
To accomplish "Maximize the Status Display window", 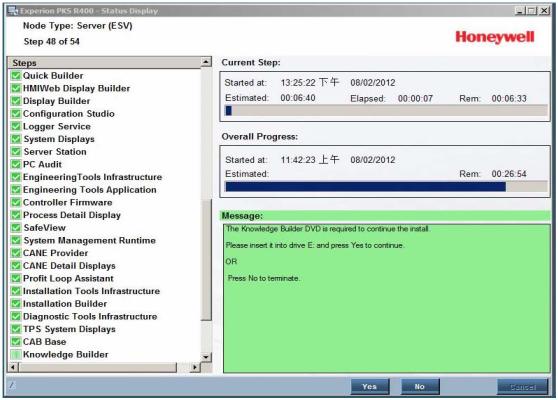I will pyautogui.click(x=532, y=11).
